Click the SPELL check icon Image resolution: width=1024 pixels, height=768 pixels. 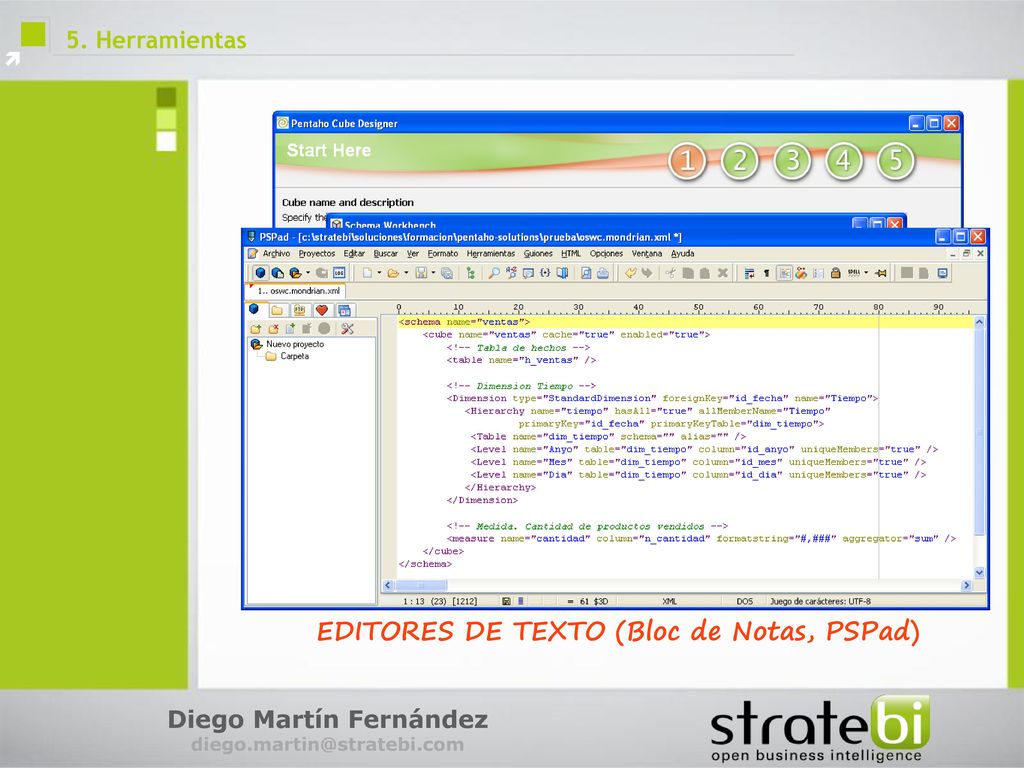[x=854, y=272]
